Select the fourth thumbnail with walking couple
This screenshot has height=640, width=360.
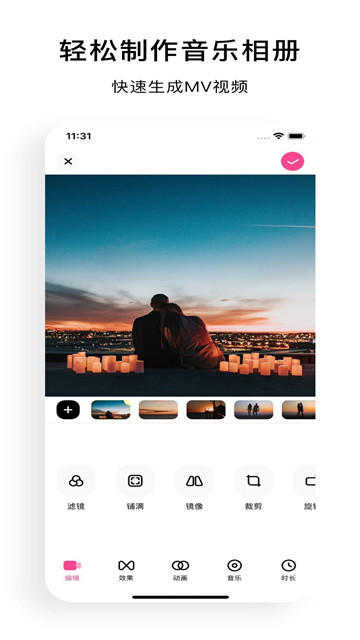coord(253,409)
